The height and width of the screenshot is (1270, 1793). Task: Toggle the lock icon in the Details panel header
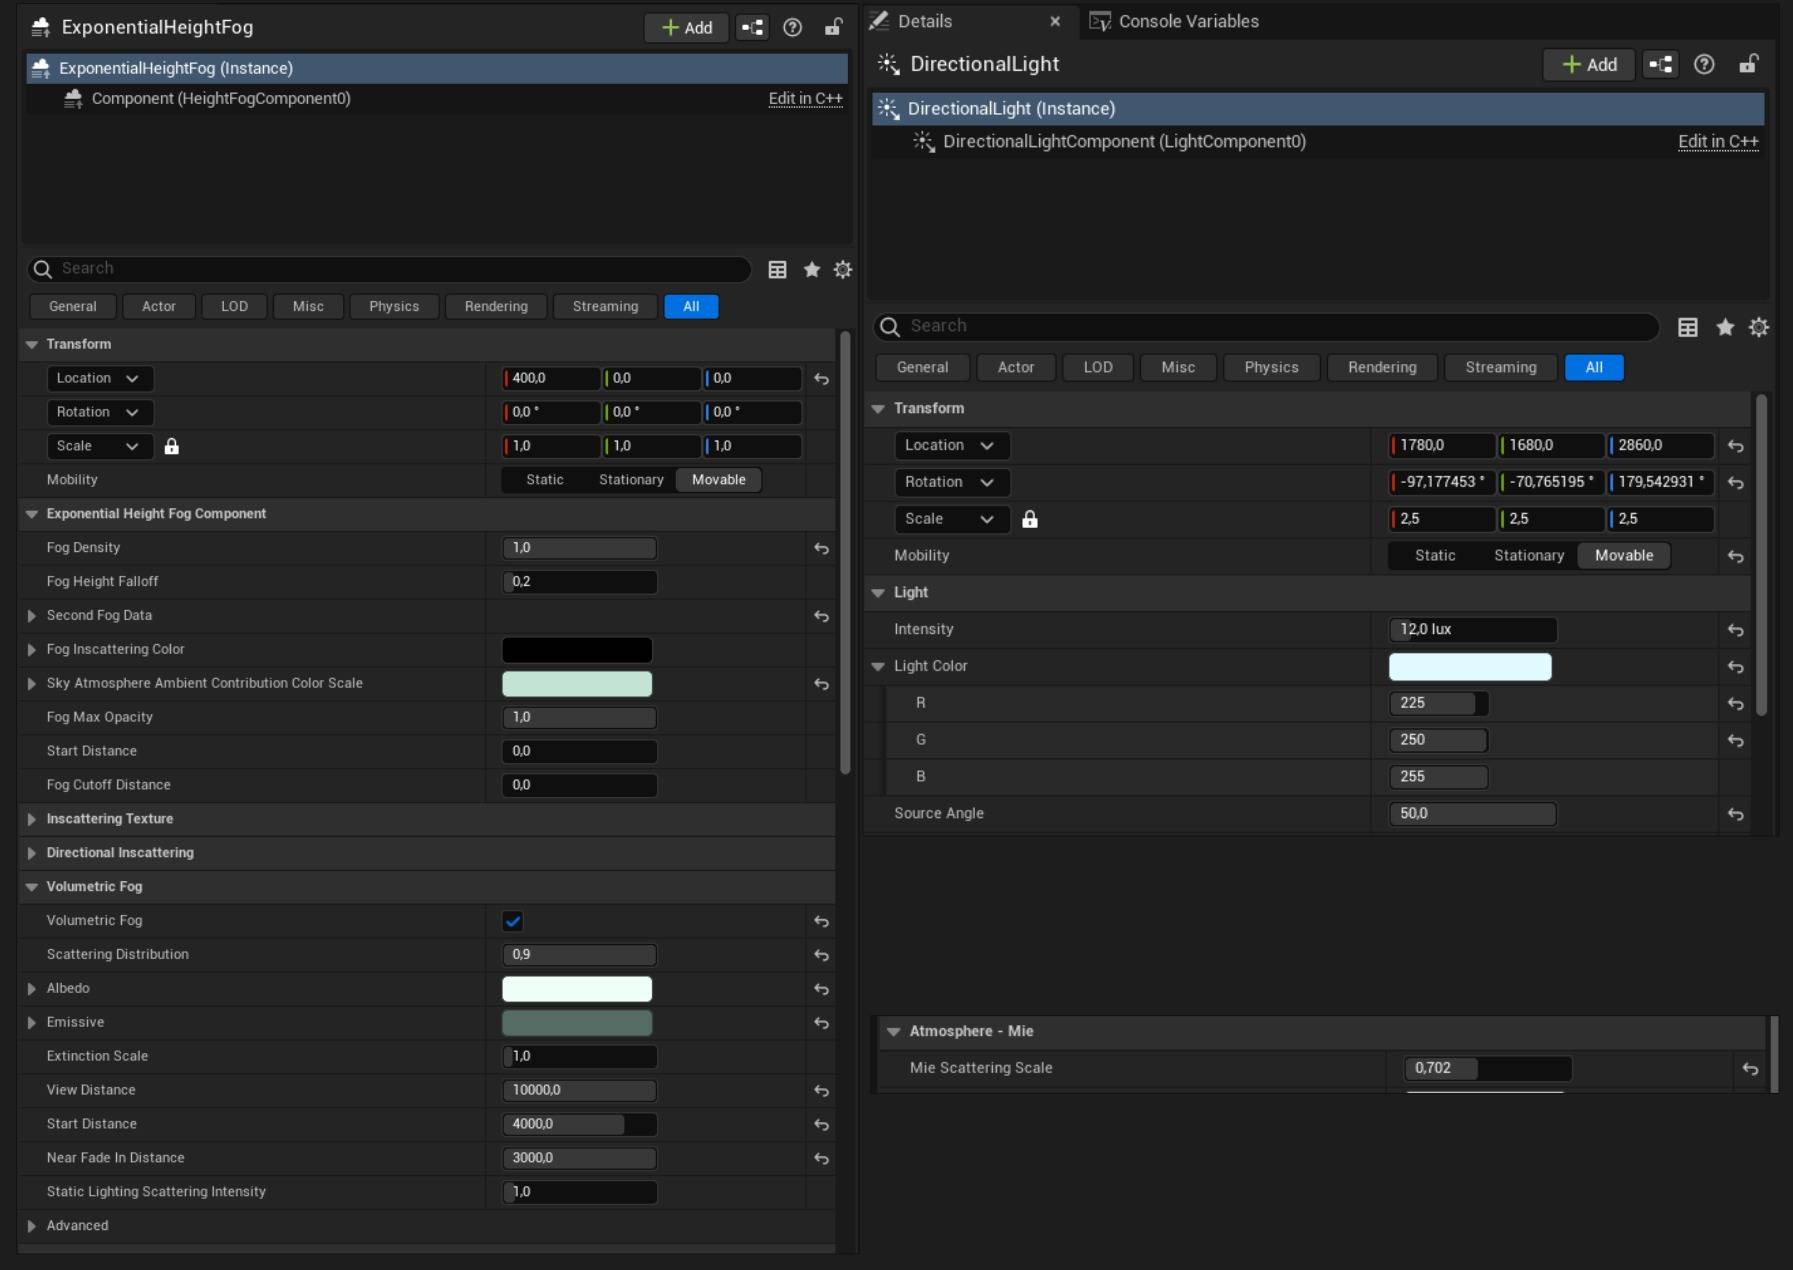(x=1747, y=64)
